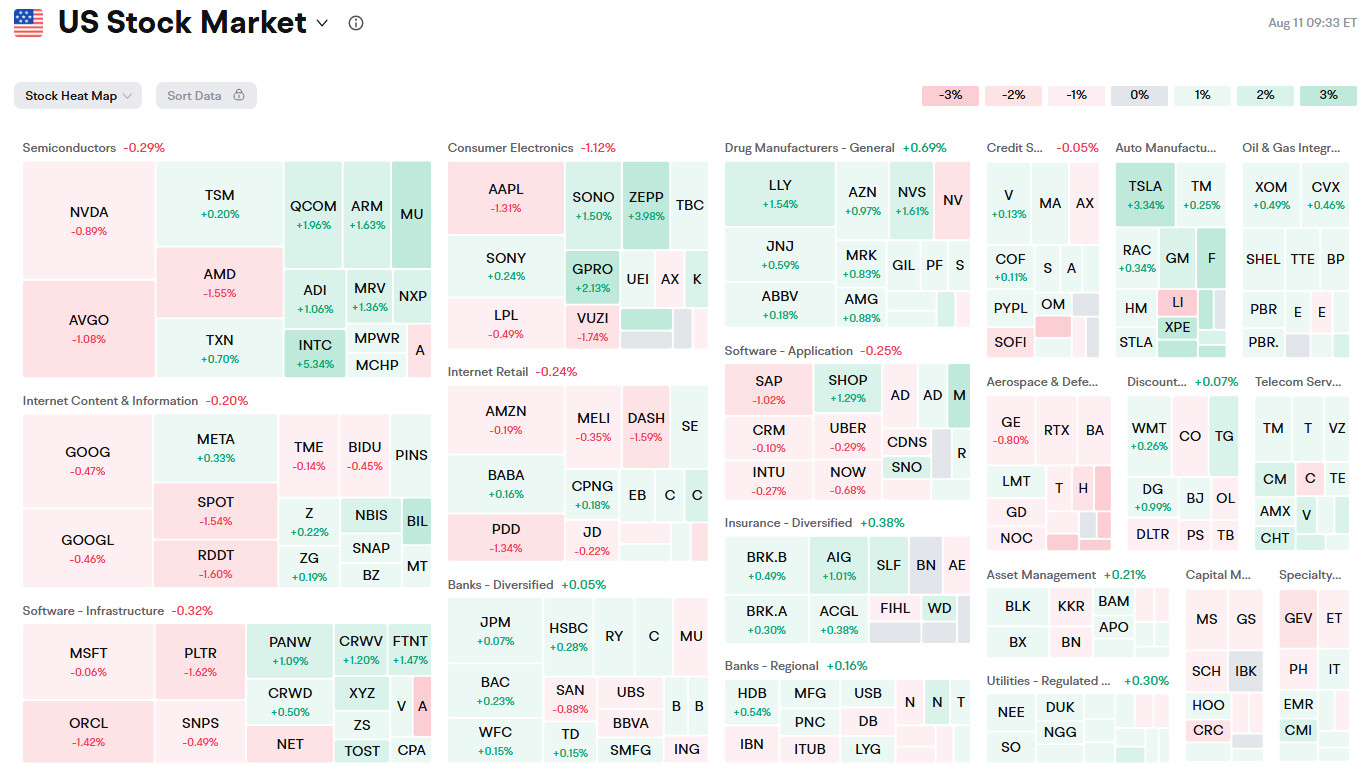Open Banks - Diversified sector heading
Image resolution: width=1370 pixels, height=764 pixels.
tap(501, 585)
